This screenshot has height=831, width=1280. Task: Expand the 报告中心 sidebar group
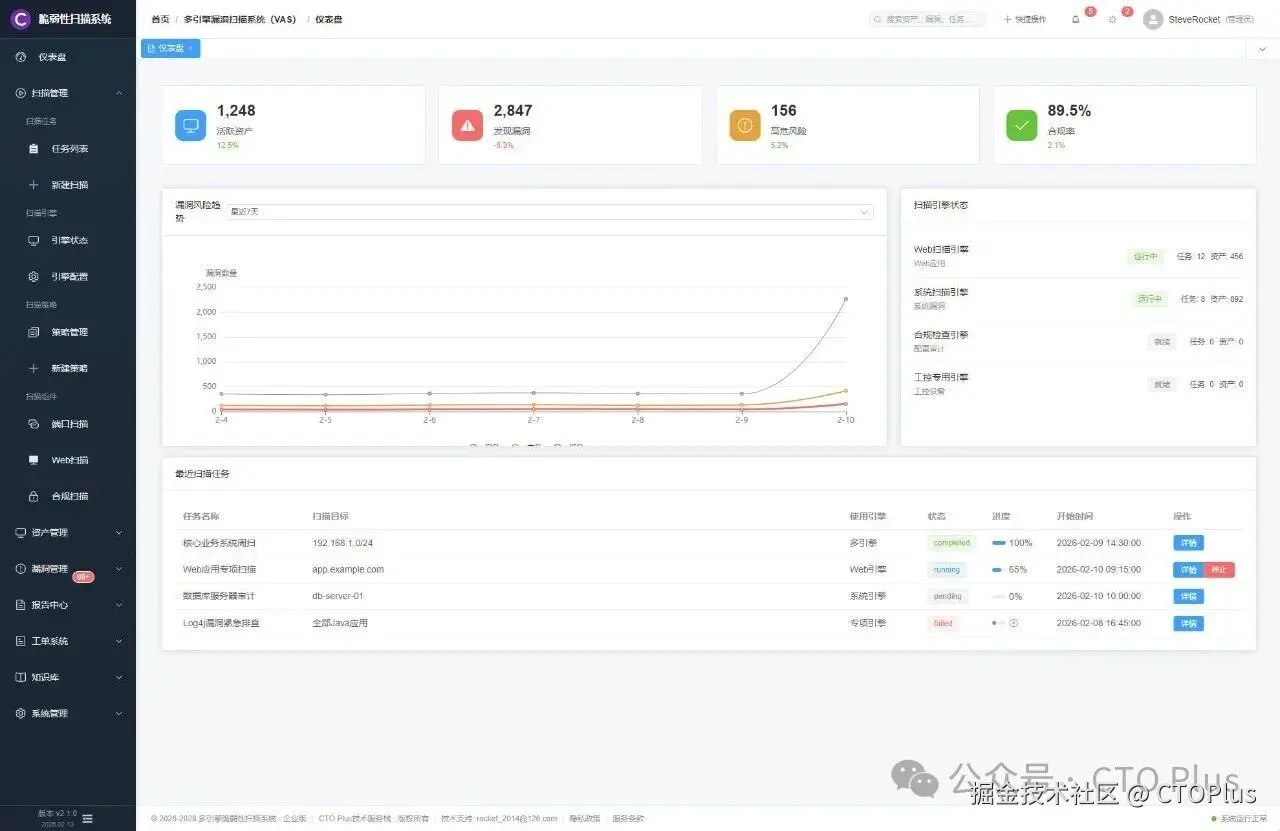pos(68,605)
